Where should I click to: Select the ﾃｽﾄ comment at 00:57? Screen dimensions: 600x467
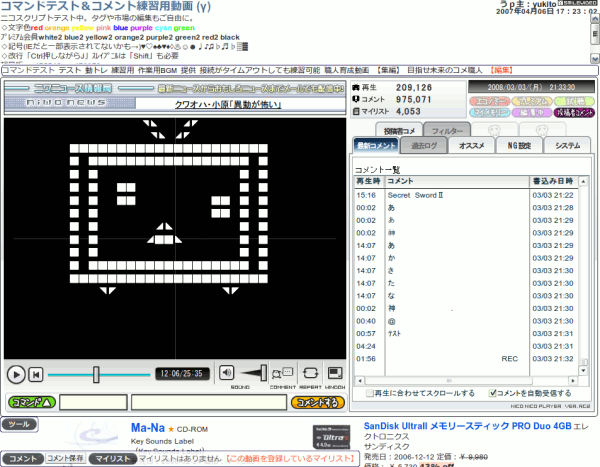(x=466, y=333)
